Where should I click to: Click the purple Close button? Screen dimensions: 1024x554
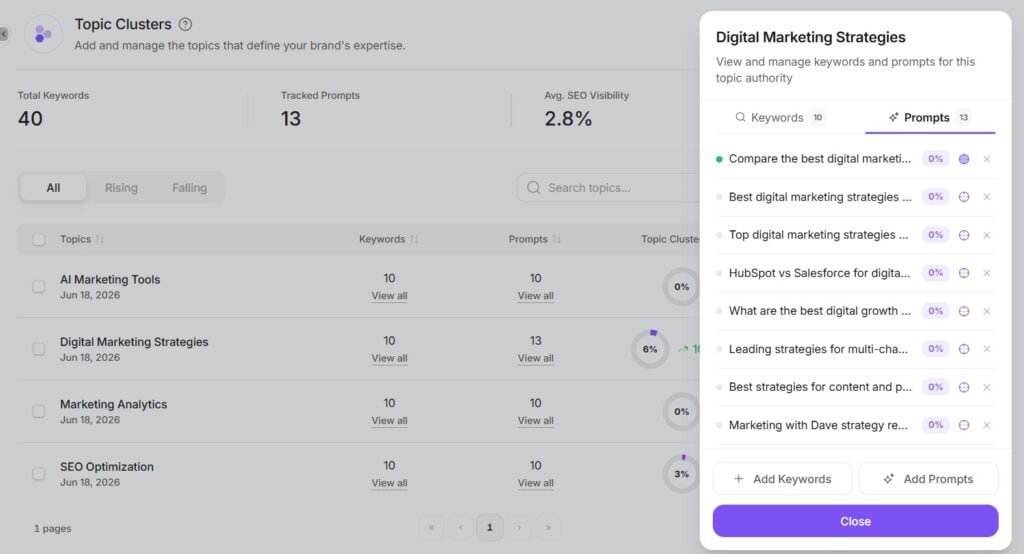[856, 521]
